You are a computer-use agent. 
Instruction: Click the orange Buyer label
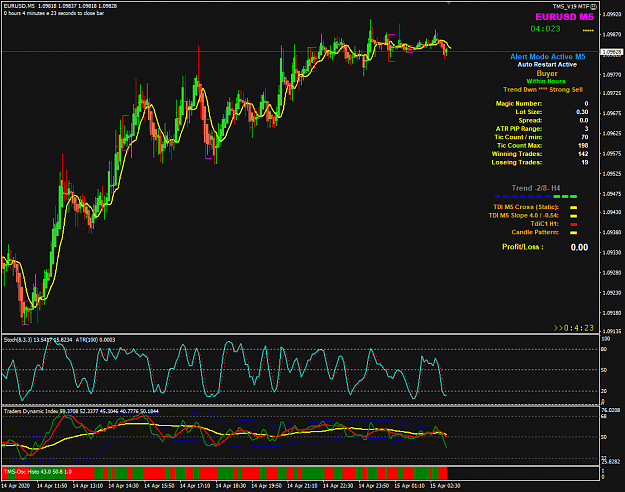click(547, 73)
